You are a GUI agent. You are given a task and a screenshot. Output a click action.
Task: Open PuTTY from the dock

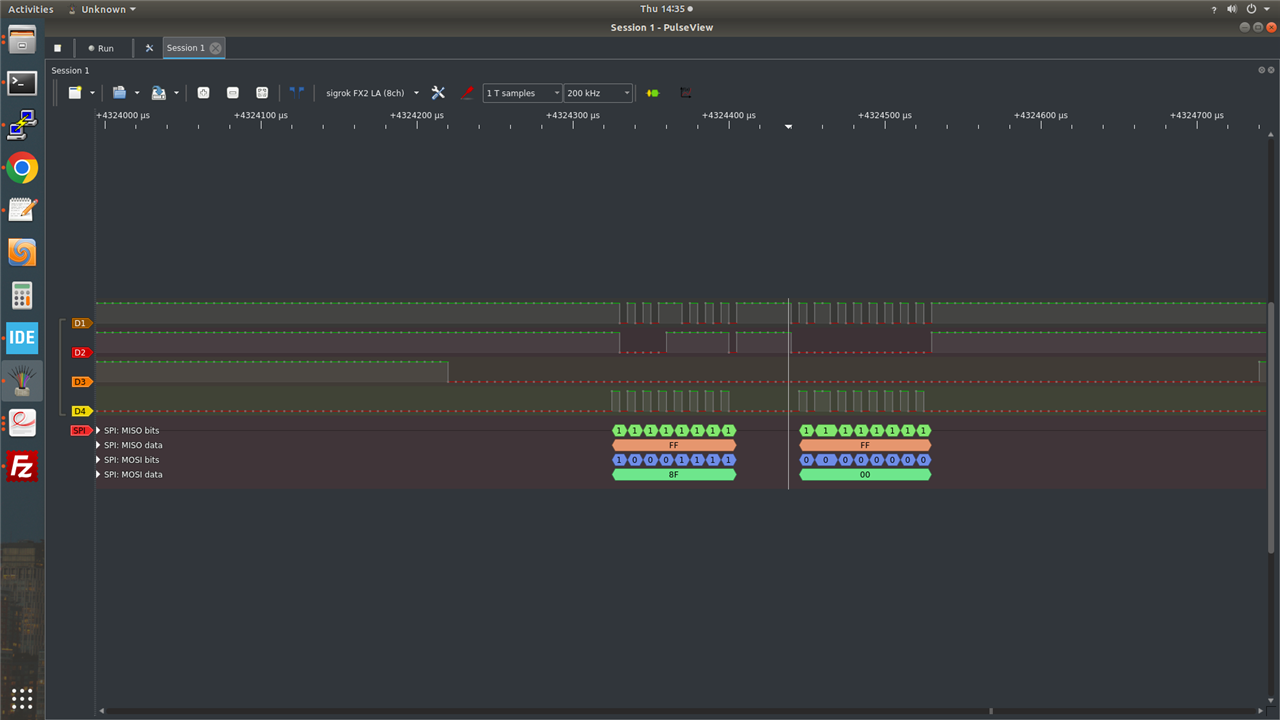click(22, 125)
